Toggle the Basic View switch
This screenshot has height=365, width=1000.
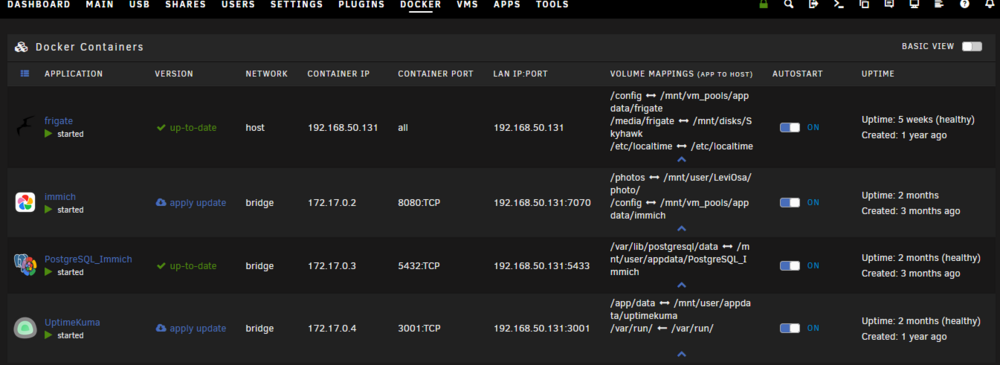972,47
